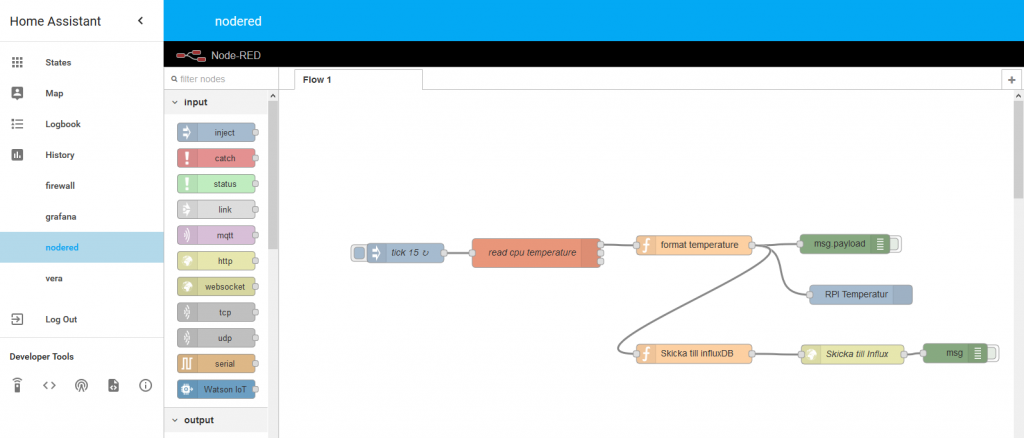1024x438 pixels.
Task: Open the broadcast tower developer tool
Action: [81, 385]
